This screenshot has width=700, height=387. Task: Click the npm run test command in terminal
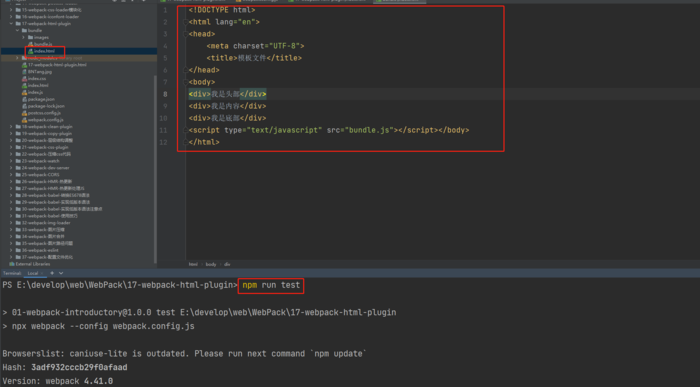(x=271, y=285)
